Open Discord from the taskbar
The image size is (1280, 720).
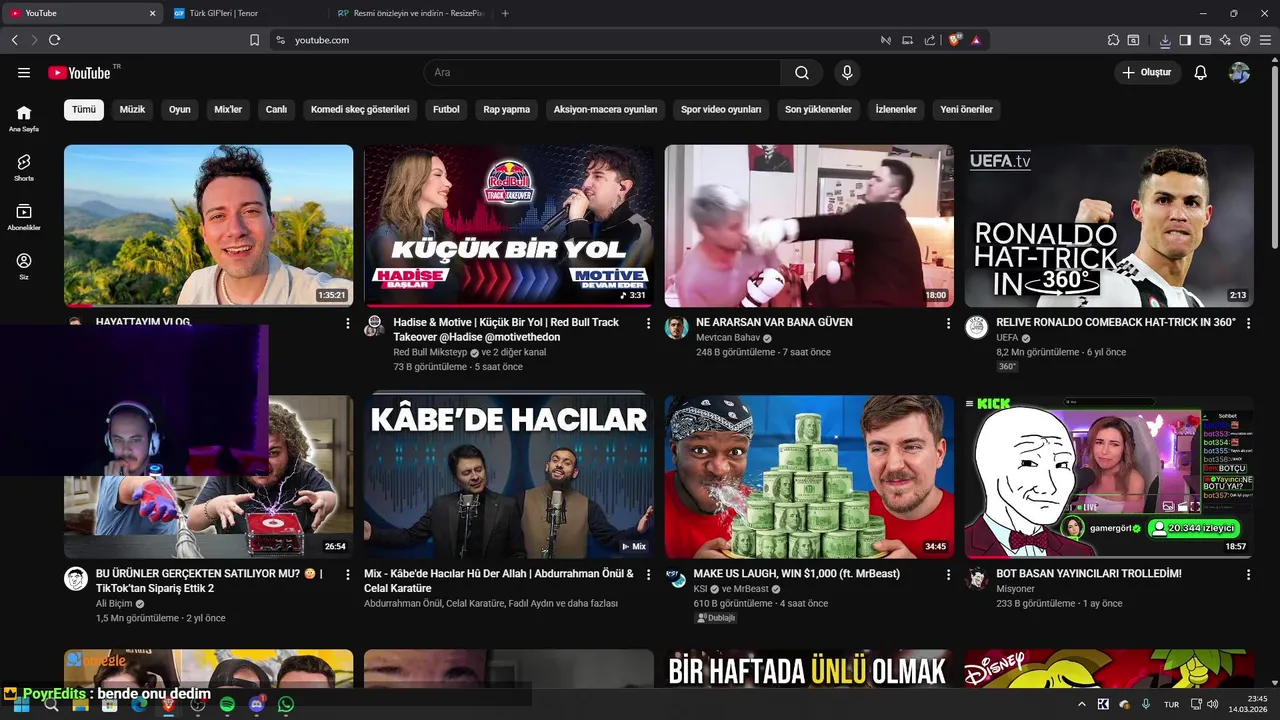point(257,704)
